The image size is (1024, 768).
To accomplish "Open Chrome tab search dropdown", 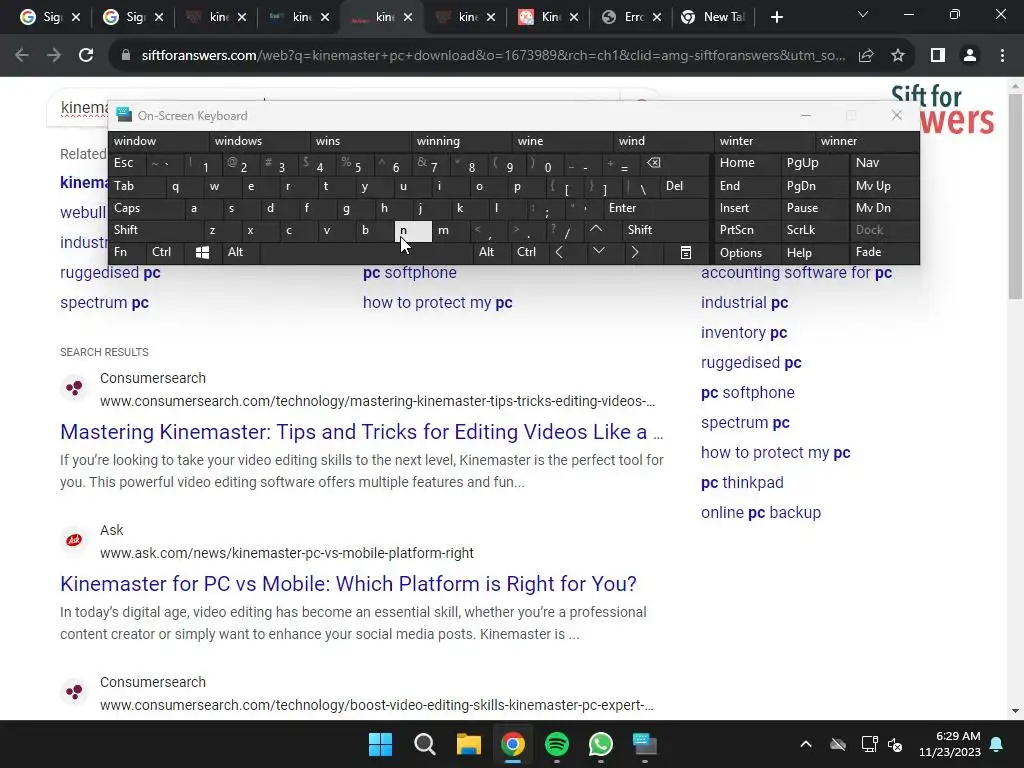I will click(x=863, y=14).
